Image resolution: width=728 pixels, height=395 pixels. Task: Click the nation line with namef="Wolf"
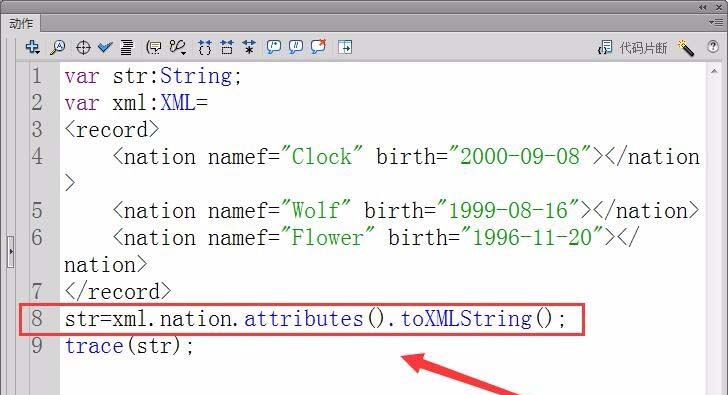(x=405, y=210)
